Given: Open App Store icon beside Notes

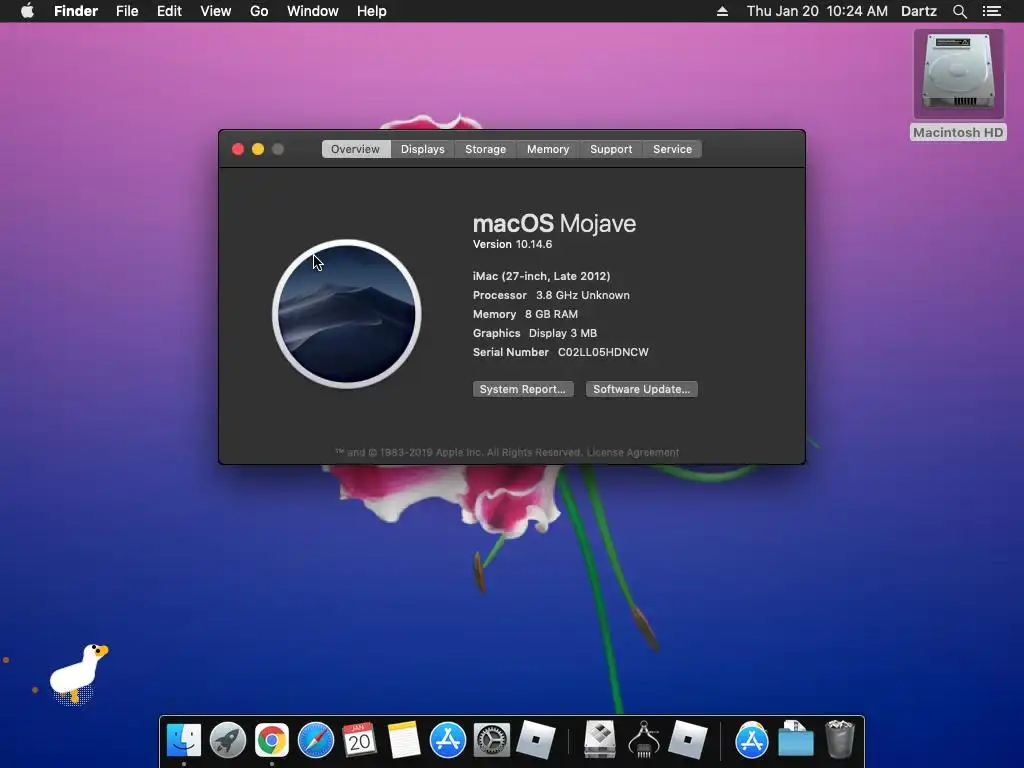Looking at the screenshot, I should (447, 740).
